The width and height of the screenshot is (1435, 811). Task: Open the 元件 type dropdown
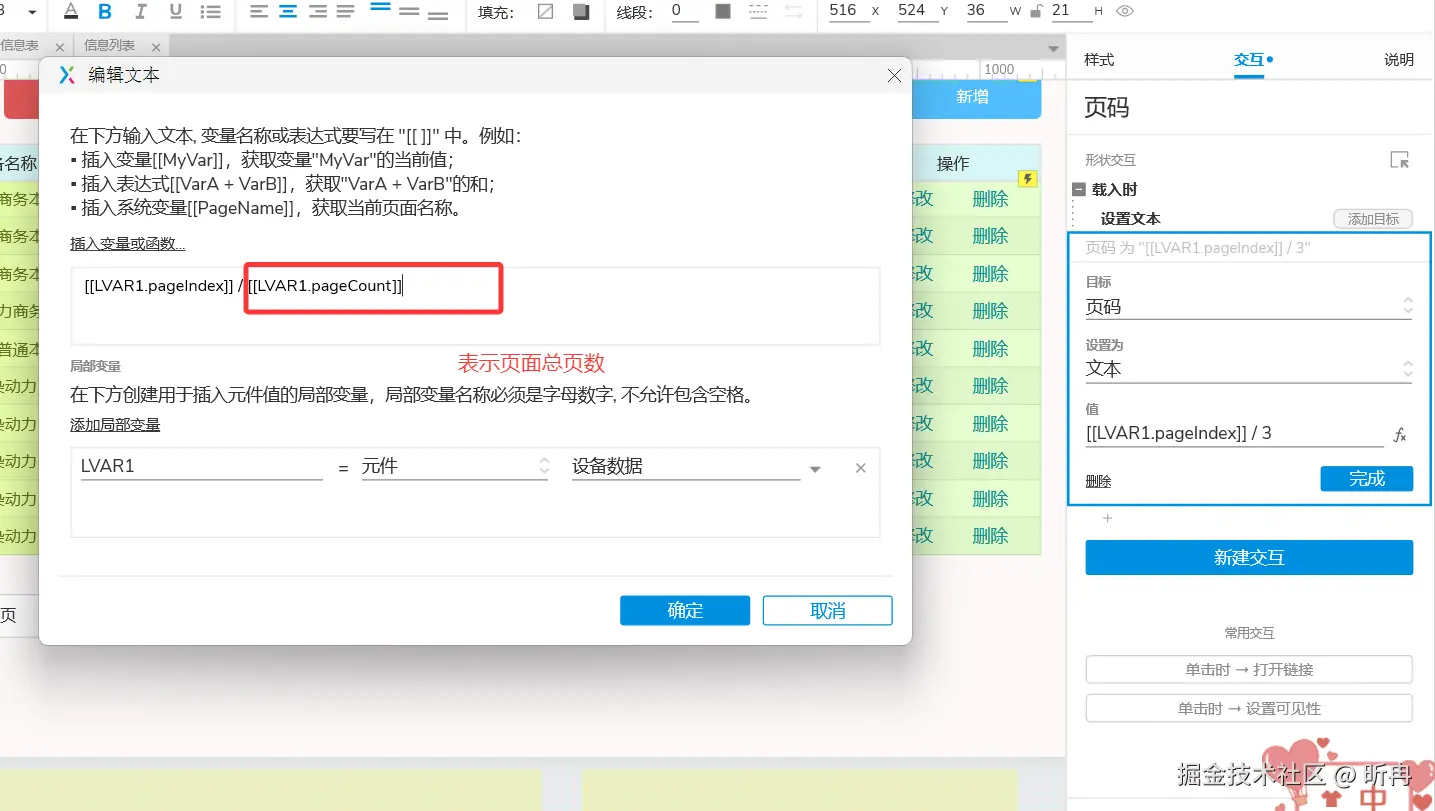pos(455,467)
